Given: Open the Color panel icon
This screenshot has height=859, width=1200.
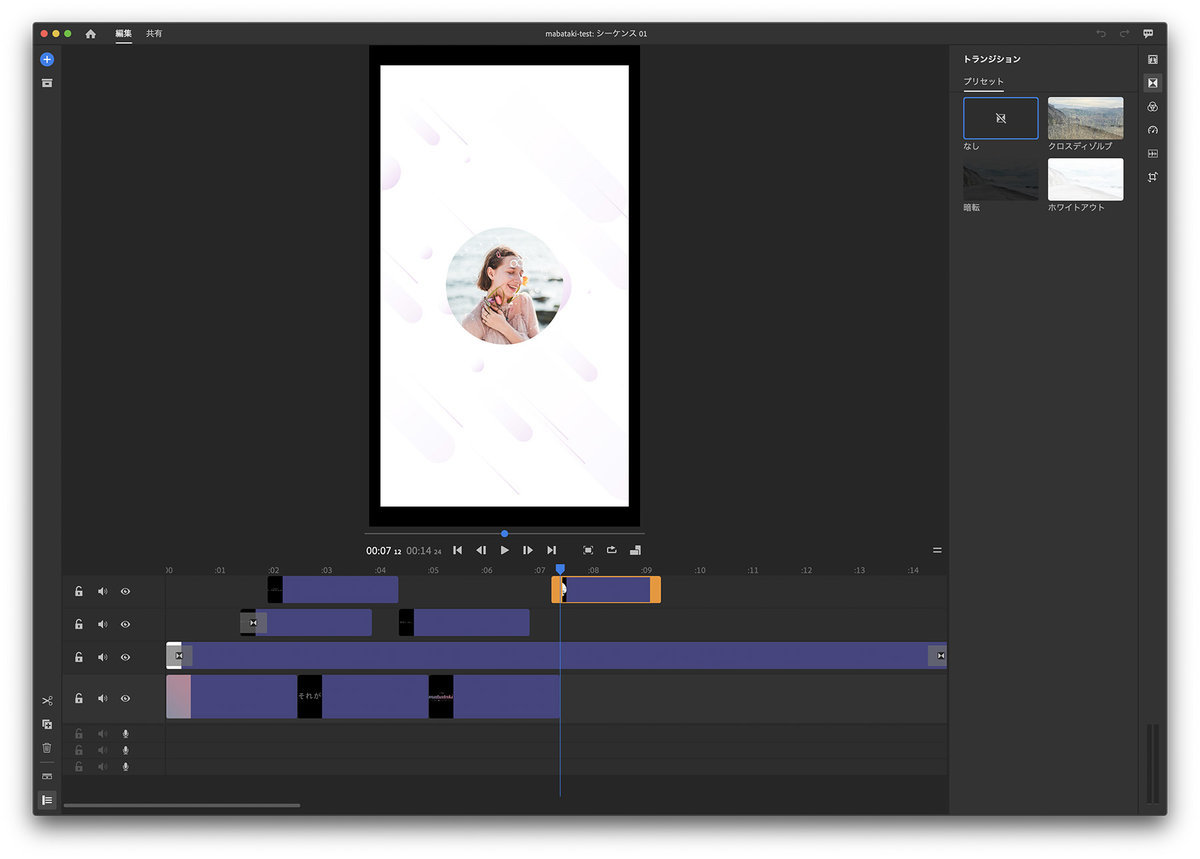Looking at the screenshot, I should click(x=1152, y=107).
